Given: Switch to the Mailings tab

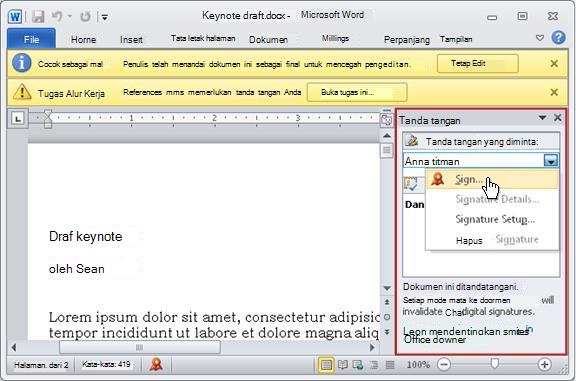Looking at the screenshot, I should 335,38.
